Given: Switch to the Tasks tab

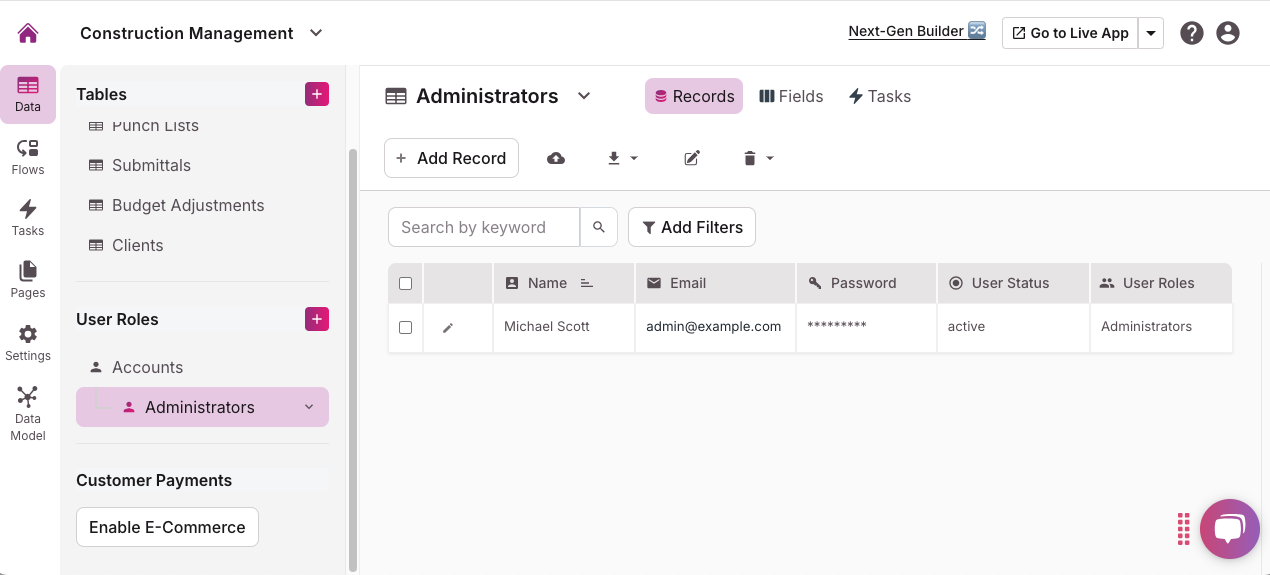Looking at the screenshot, I should click(879, 96).
